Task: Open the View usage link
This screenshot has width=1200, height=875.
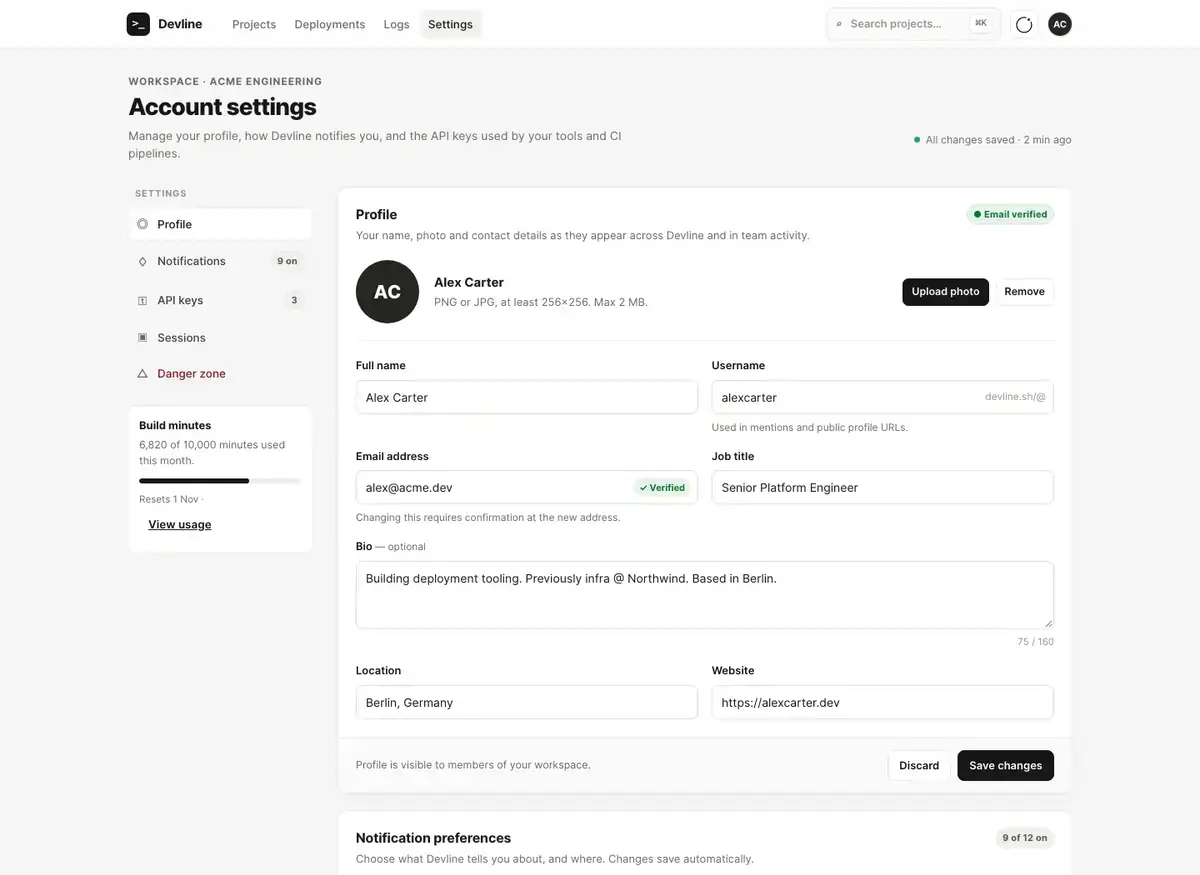Action: 180,525
